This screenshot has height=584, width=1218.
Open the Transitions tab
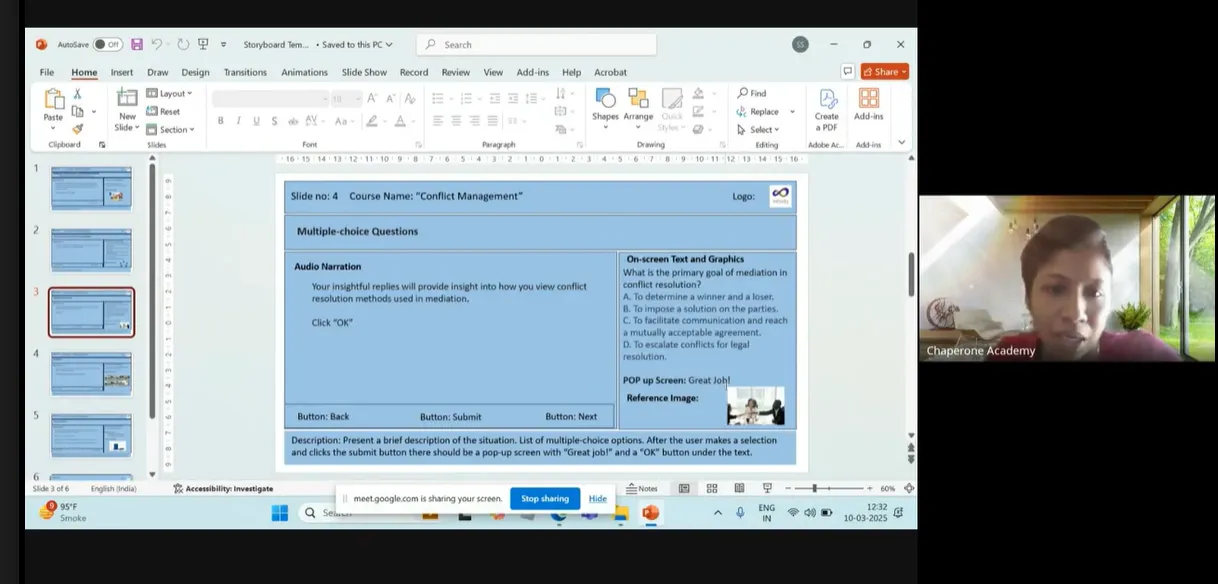(245, 72)
